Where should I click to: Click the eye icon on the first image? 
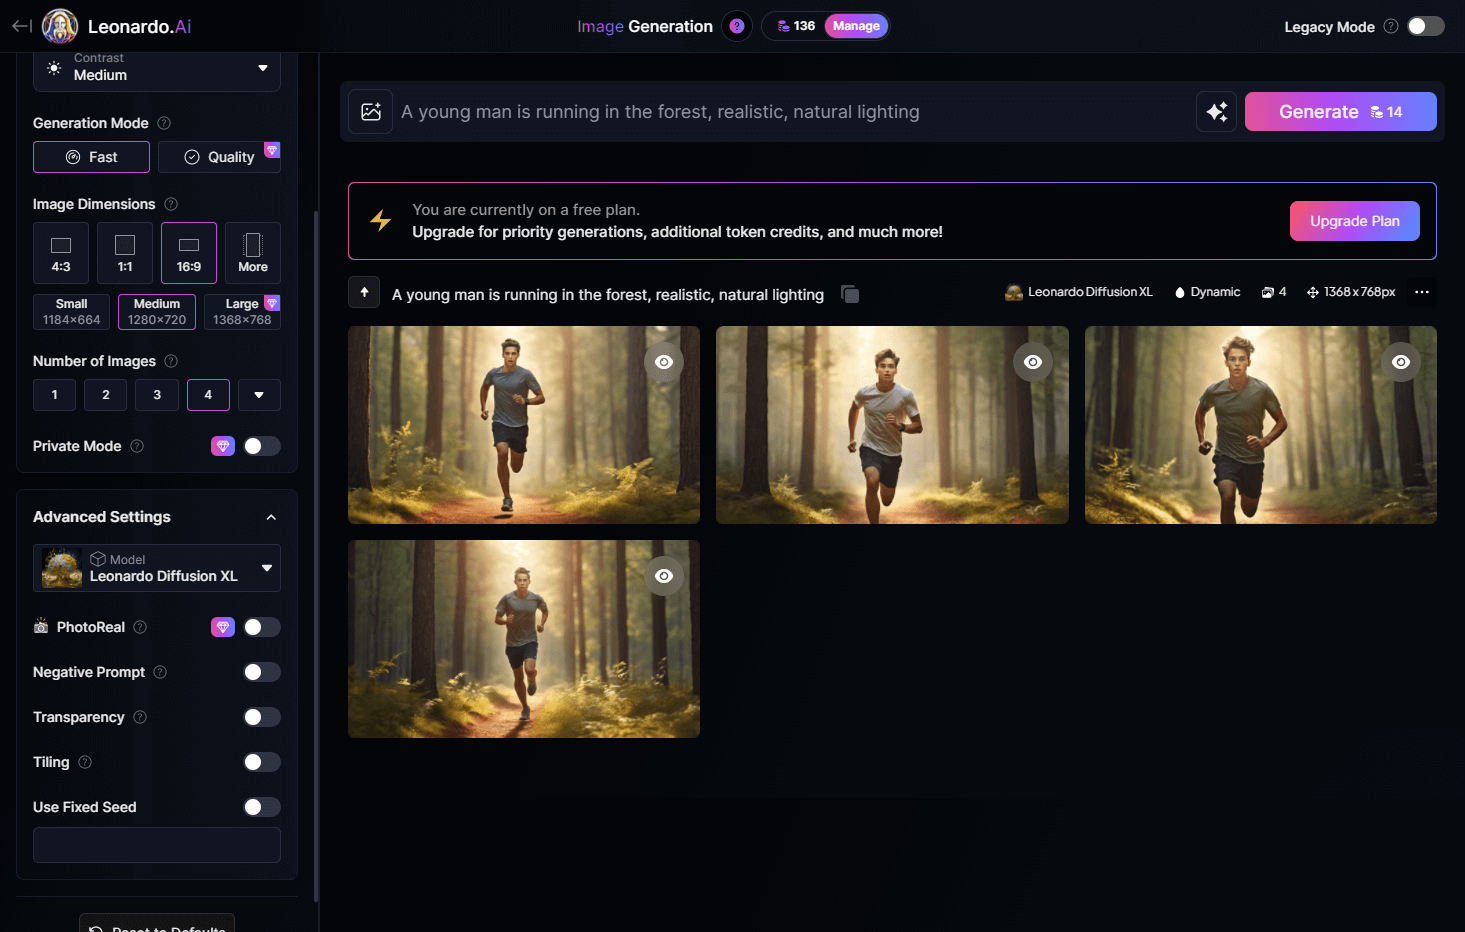tap(664, 362)
